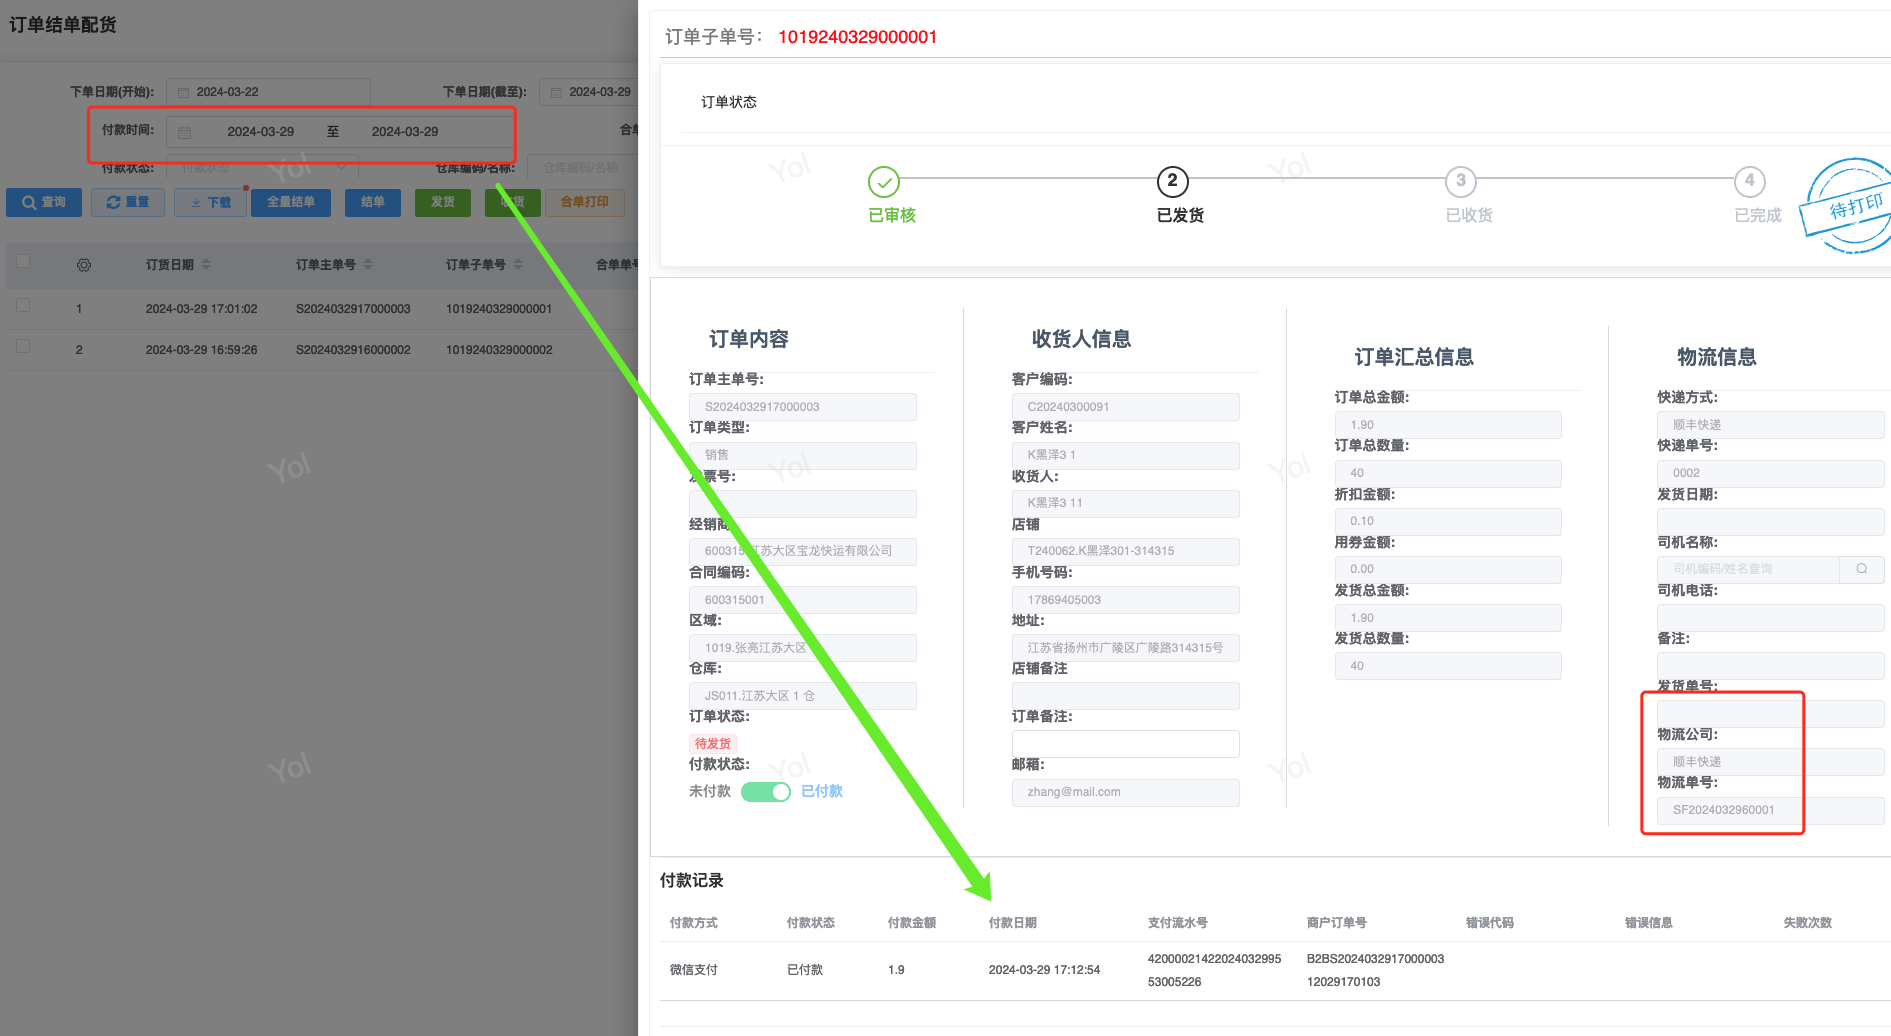This screenshot has height=1036, width=1891.
Task: Check the row 1 order checkbox
Action: tap(23, 305)
